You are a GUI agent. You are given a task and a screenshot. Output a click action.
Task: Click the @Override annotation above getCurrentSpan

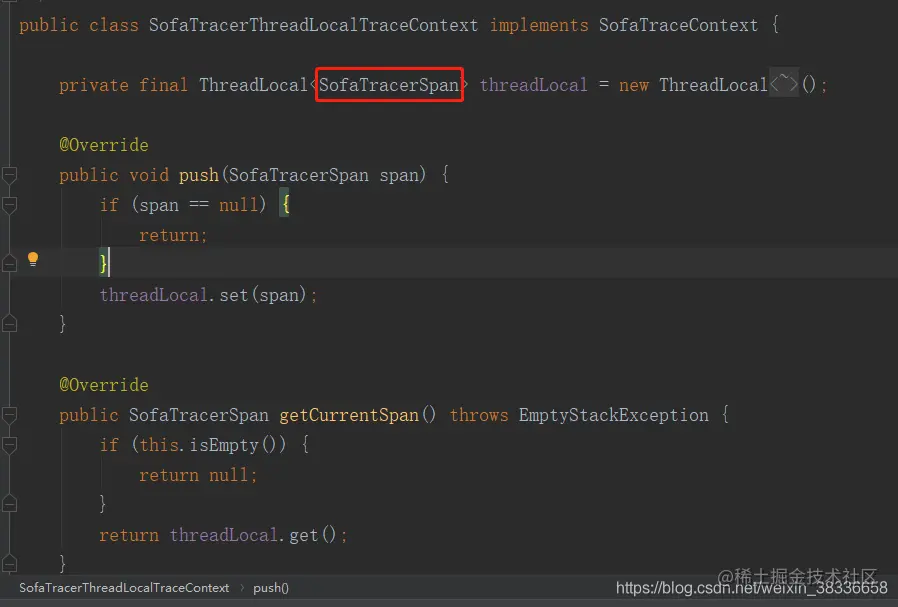[104, 385]
